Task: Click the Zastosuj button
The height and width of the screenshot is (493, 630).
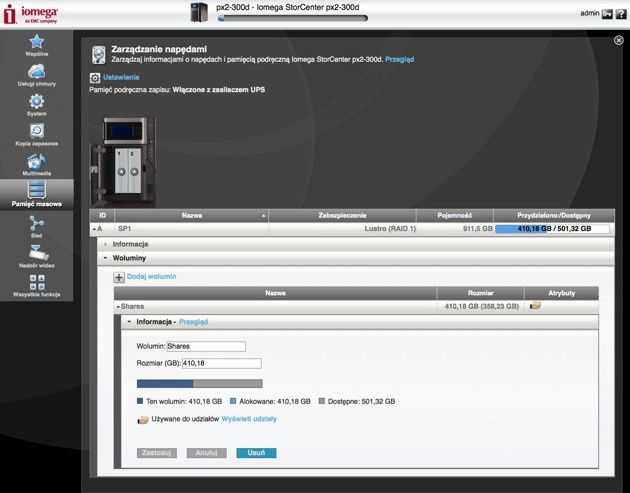Action: coord(157,453)
